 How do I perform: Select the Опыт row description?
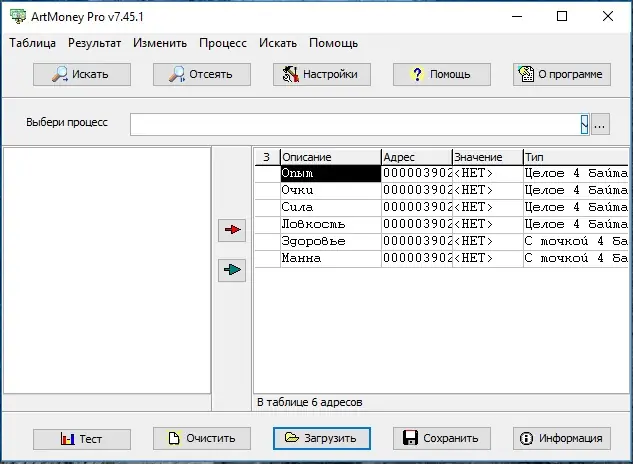click(x=331, y=173)
